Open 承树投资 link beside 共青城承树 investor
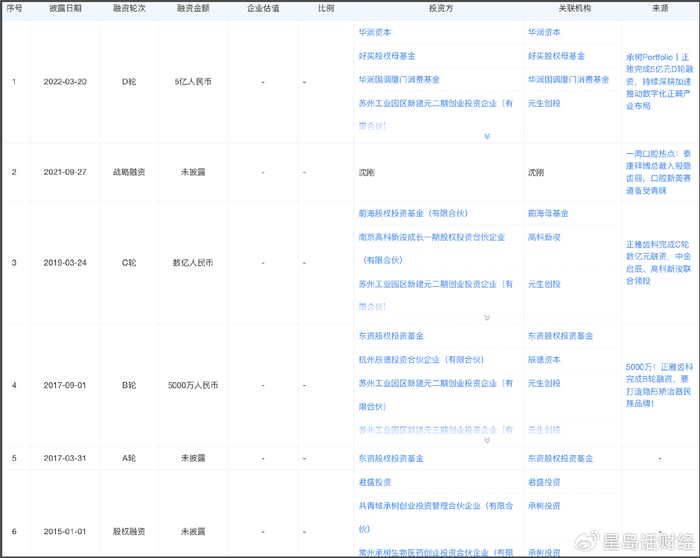Viewport: 700px width, 558px height. [x=544, y=506]
